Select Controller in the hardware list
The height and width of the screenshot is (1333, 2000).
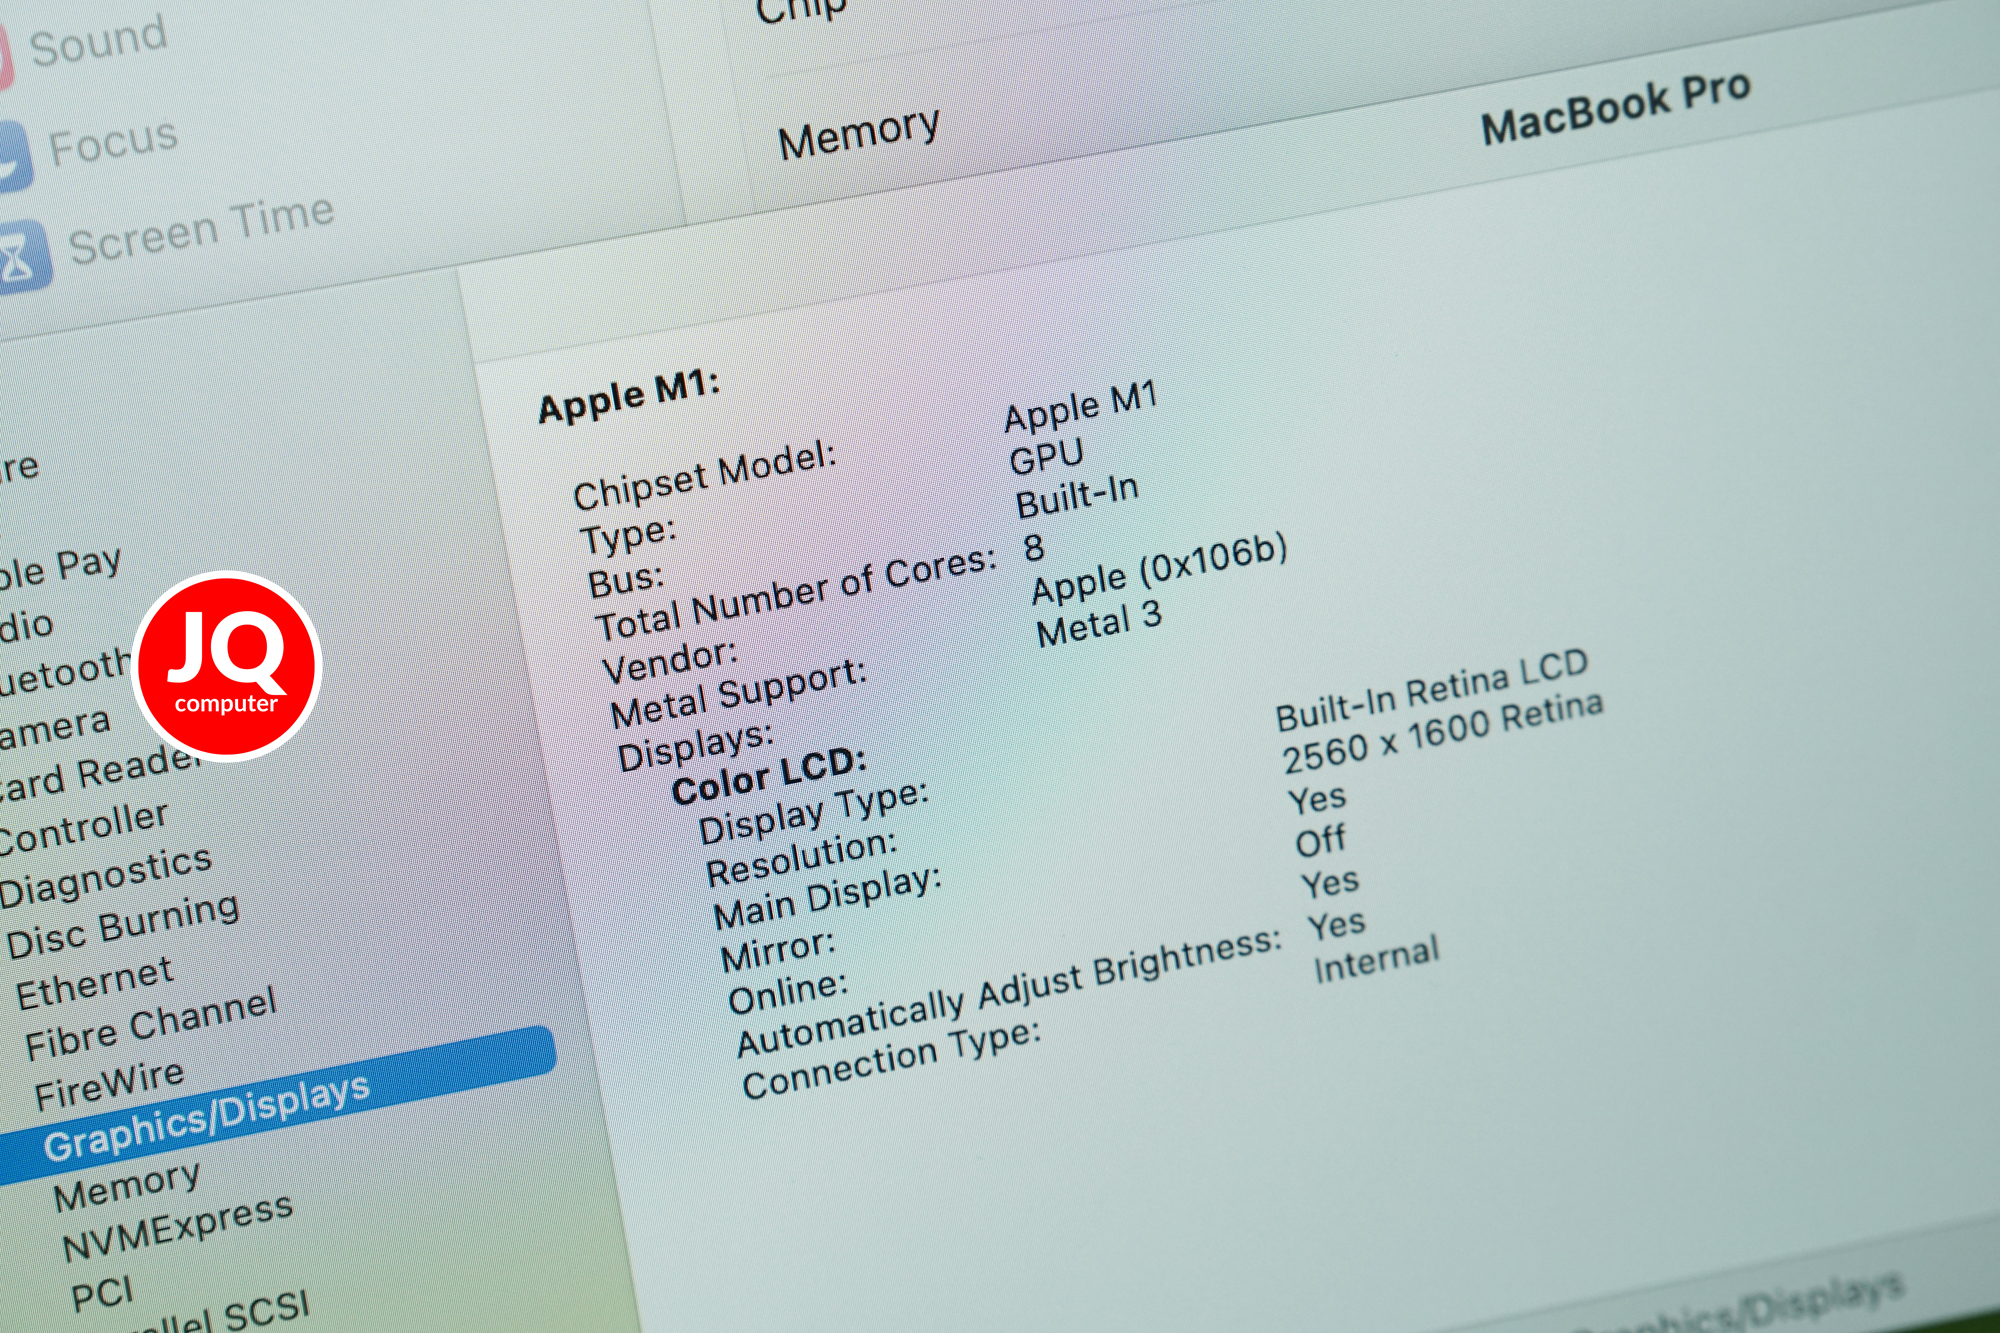click(x=83, y=828)
